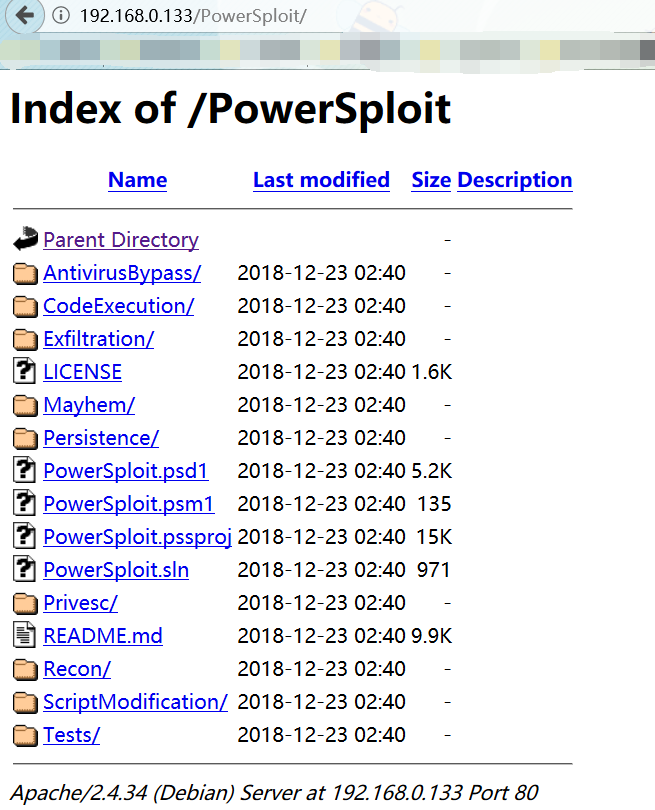Click the modified date in the AntivirusBypass/ row

tap(321, 273)
